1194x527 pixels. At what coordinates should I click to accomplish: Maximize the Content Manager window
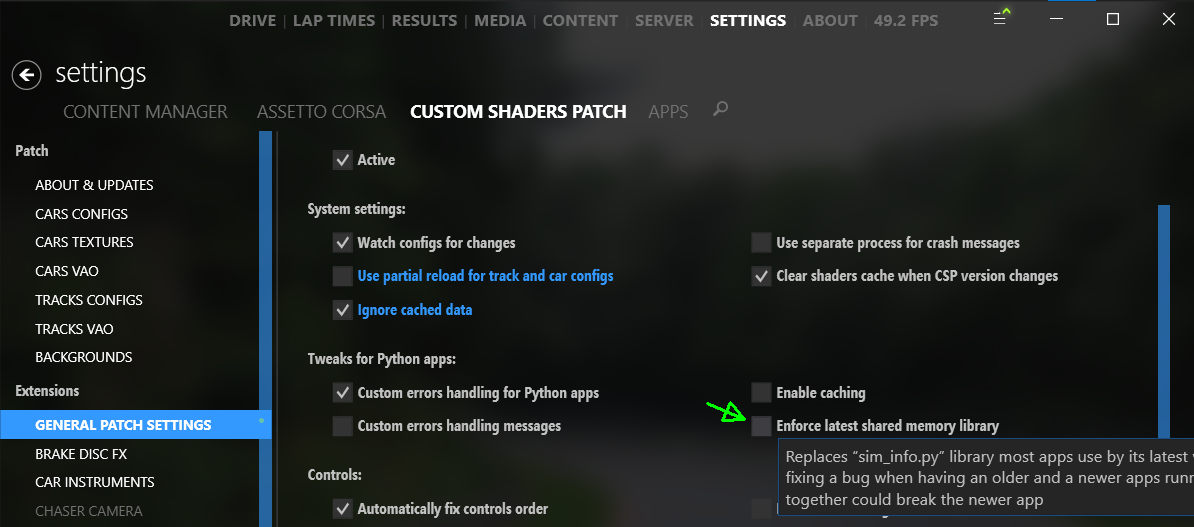point(1113,20)
